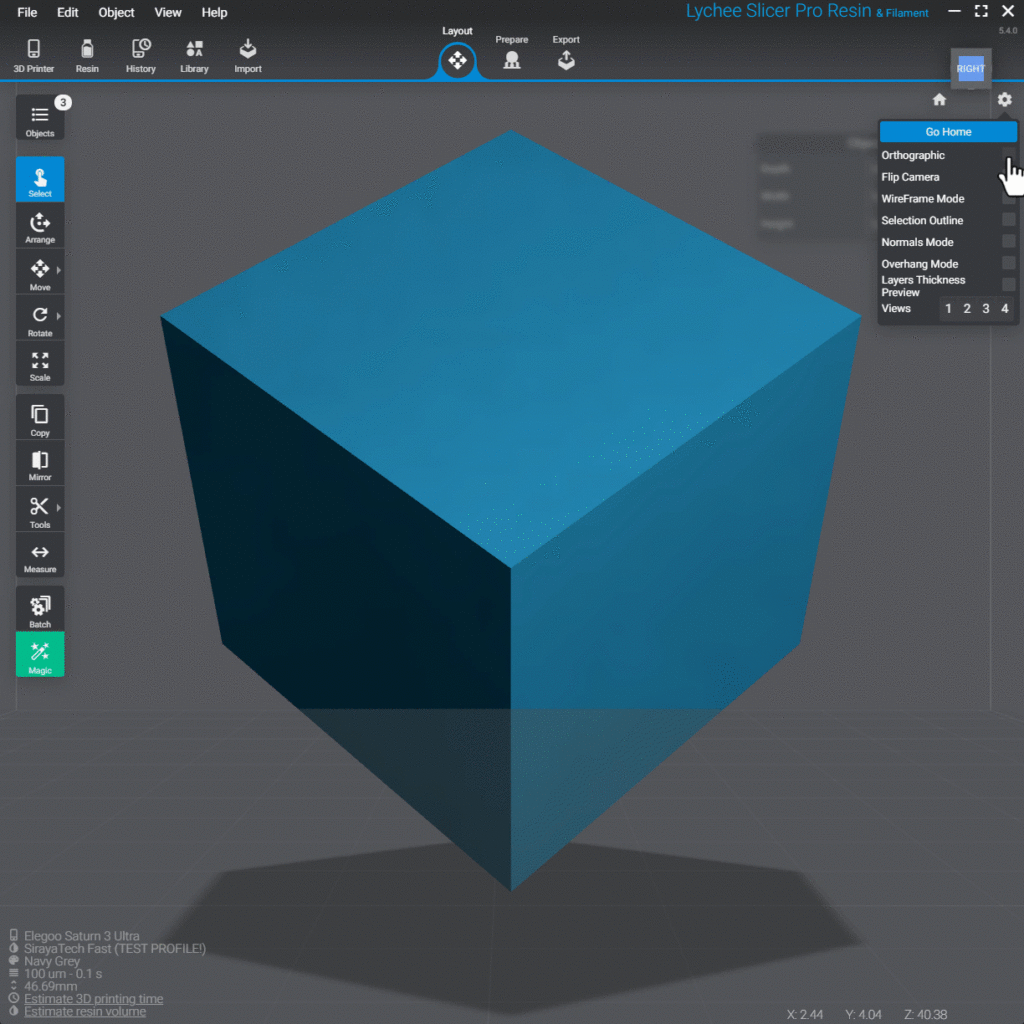The image size is (1024, 1024).
Task: Open the Object menu
Action: (x=116, y=13)
